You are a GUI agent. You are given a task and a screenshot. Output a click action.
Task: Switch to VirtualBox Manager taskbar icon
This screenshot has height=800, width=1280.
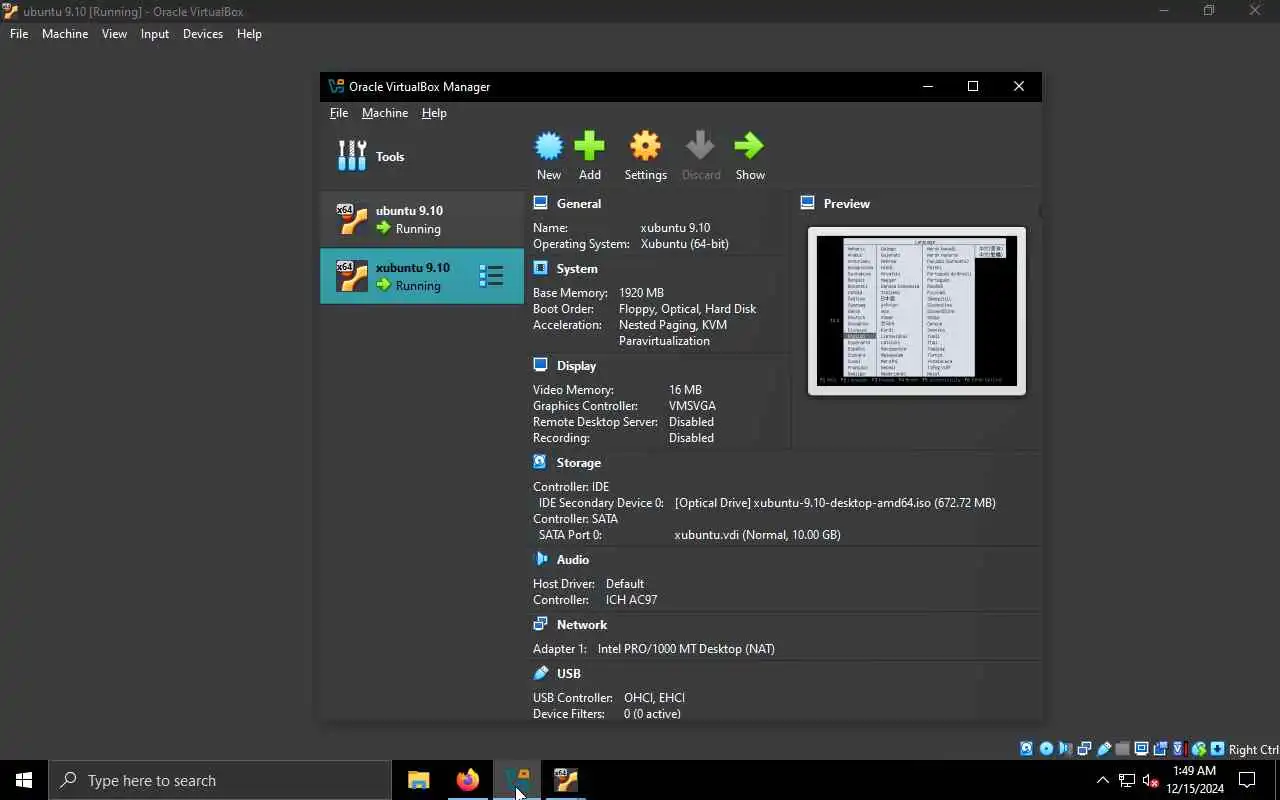click(x=517, y=780)
